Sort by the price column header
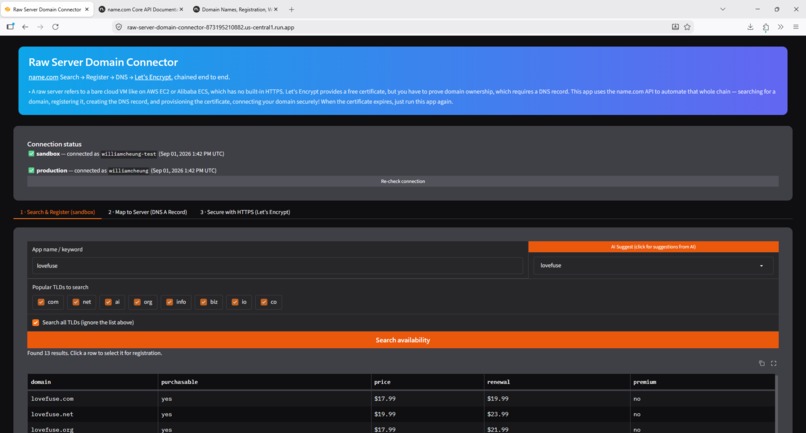This screenshot has height=433, width=806. (427, 382)
